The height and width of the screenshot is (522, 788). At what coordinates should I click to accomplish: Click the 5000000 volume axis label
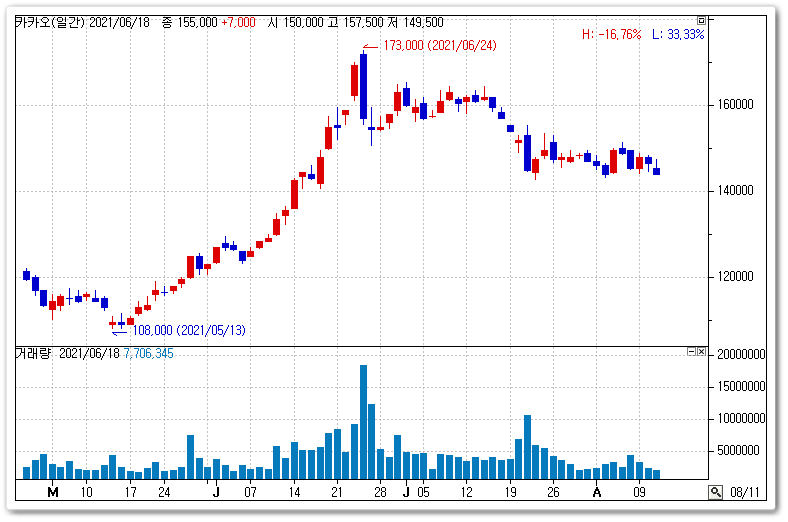point(738,451)
